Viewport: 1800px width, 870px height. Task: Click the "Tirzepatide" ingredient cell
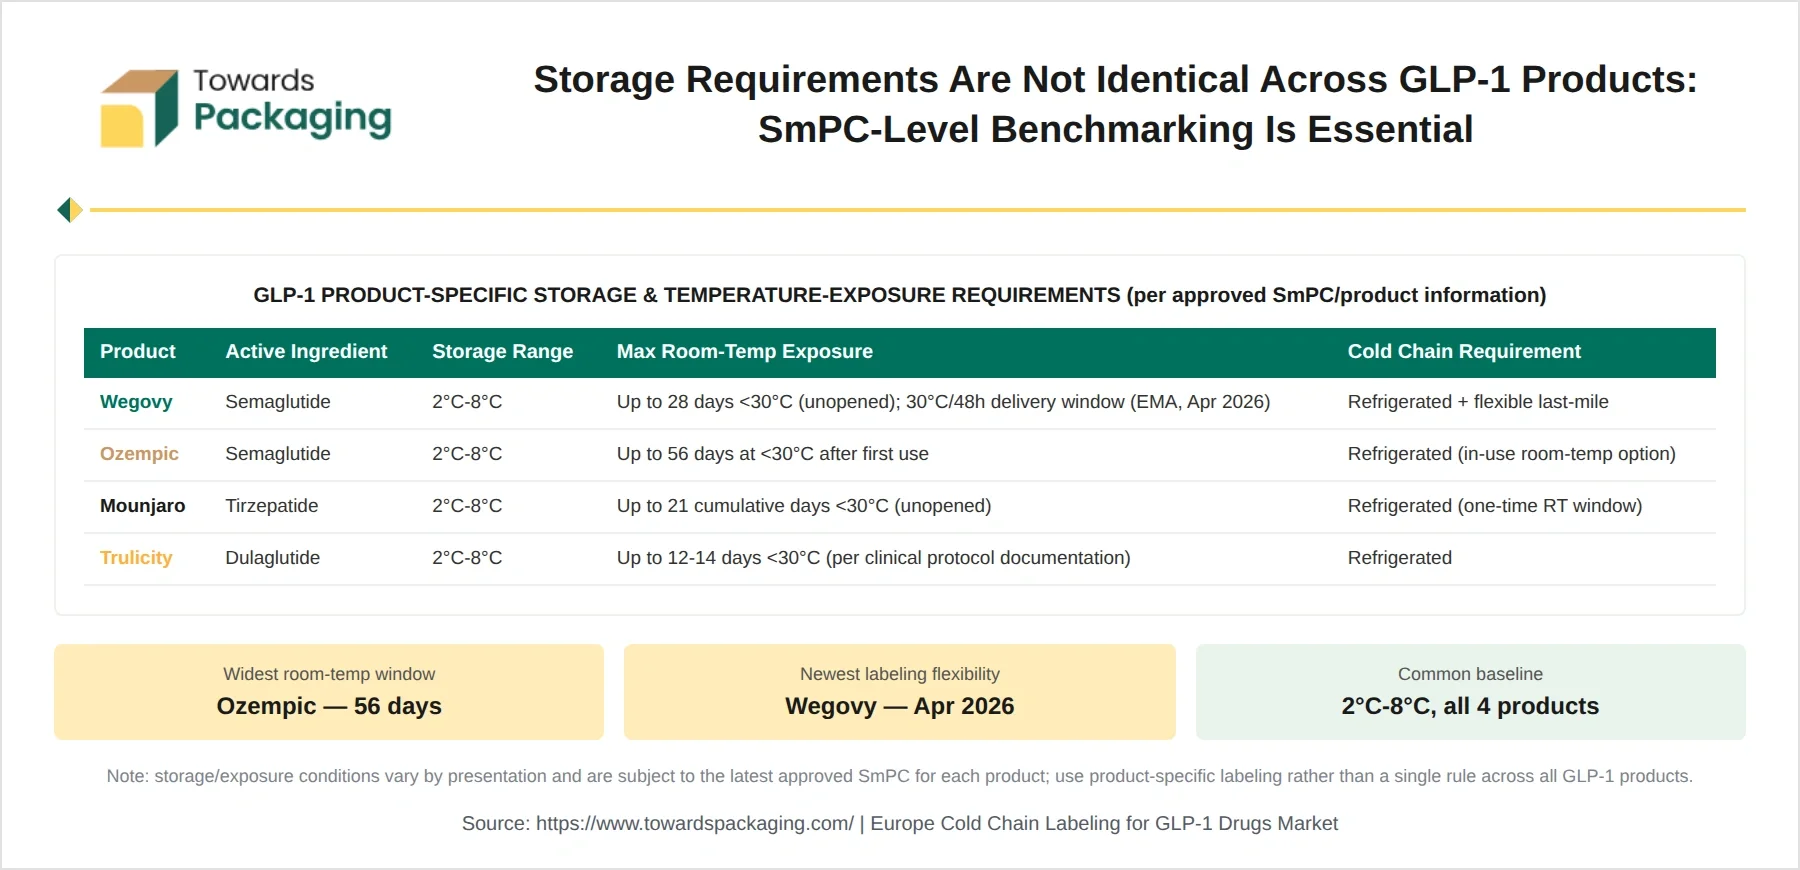pos(272,506)
